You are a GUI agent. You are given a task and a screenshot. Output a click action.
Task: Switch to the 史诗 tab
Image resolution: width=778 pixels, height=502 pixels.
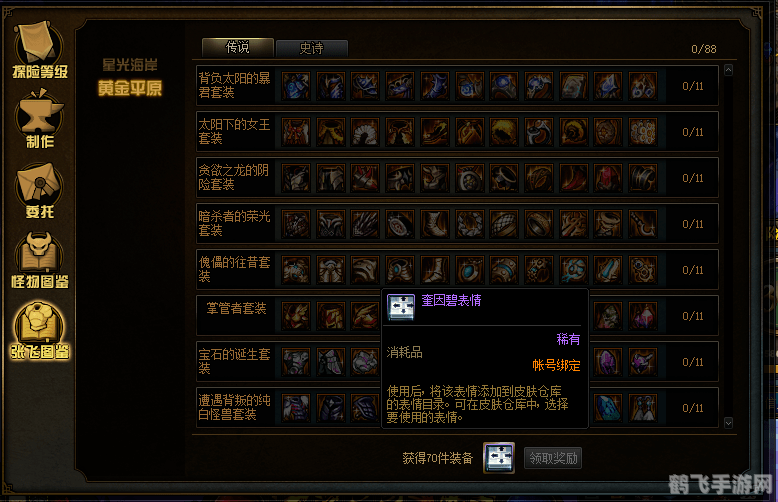pos(312,48)
